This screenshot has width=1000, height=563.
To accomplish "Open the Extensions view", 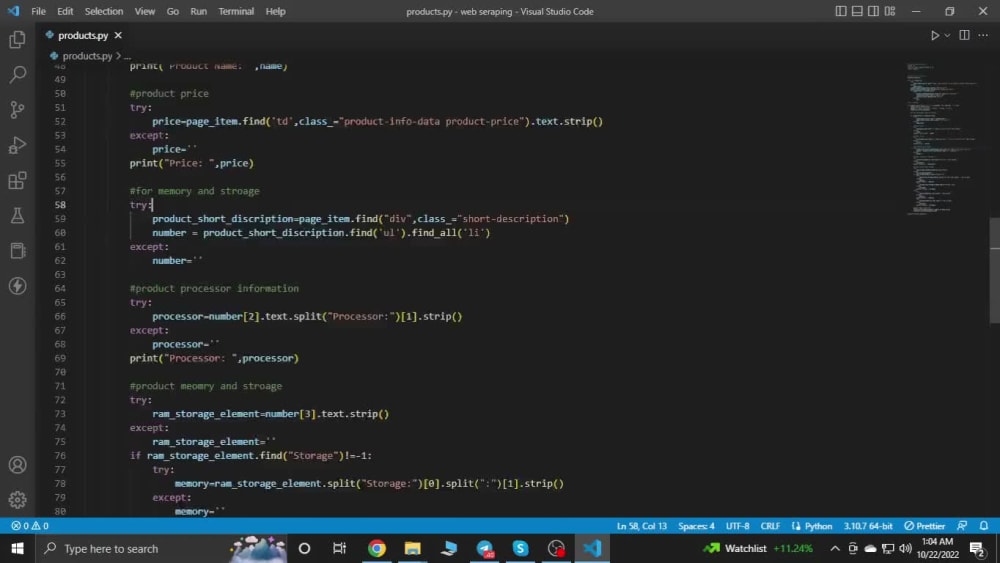I will (17, 180).
